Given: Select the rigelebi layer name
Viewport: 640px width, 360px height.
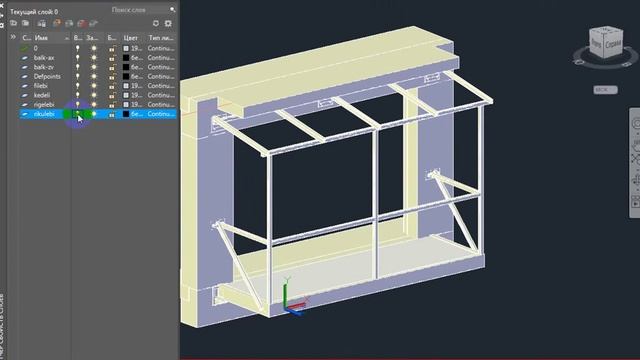Looking at the screenshot, I should pyautogui.click(x=44, y=104).
